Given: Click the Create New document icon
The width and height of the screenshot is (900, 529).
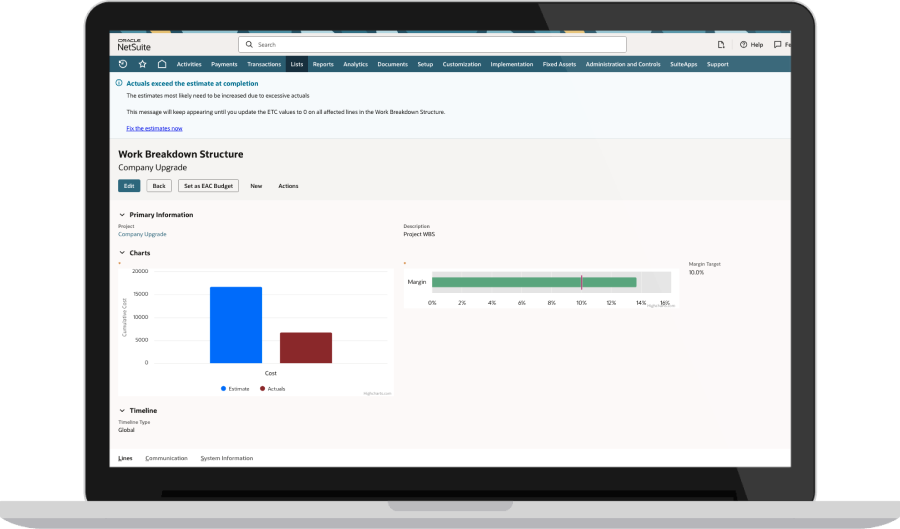Looking at the screenshot, I should coord(721,45).
